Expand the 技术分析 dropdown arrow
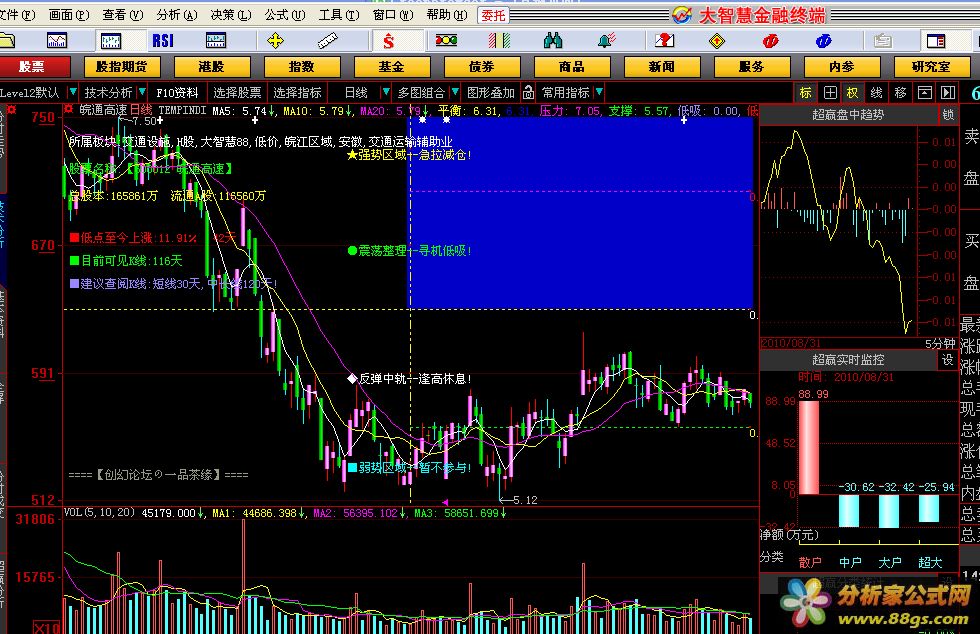This screenshot has height=634, width=980. [142, 93]
